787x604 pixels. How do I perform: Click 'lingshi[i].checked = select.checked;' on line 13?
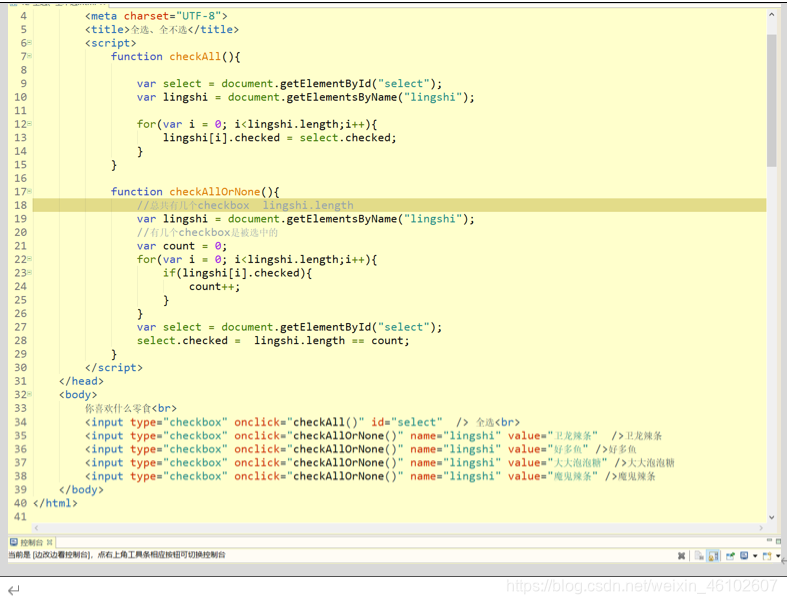click(x=280, y=137)
